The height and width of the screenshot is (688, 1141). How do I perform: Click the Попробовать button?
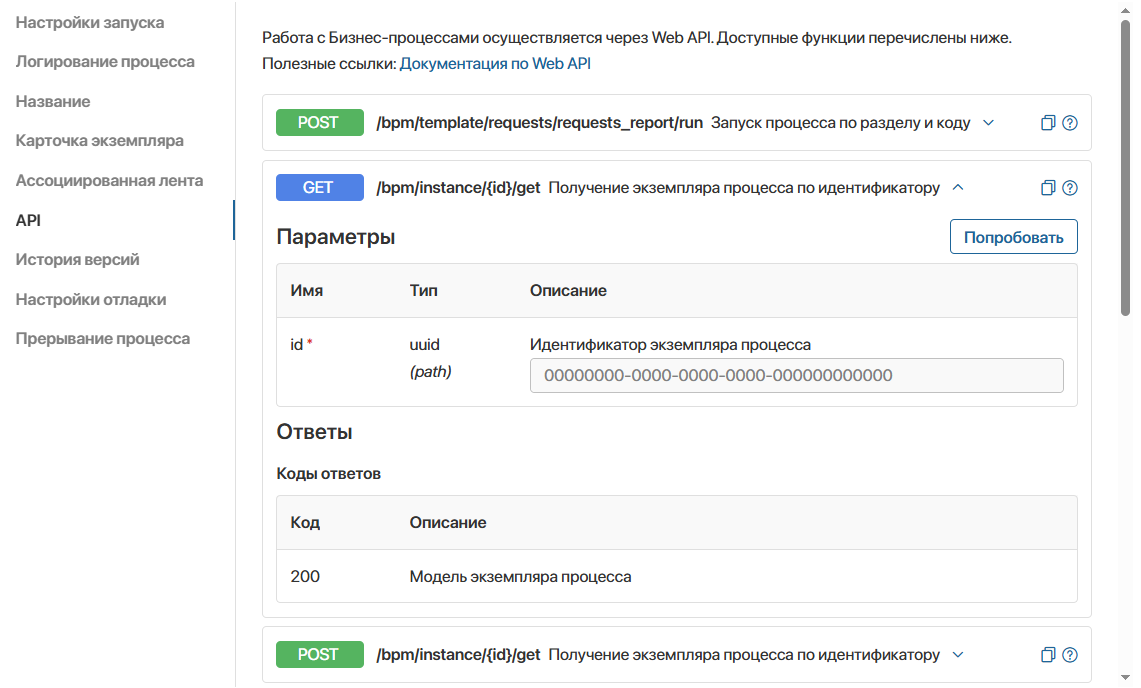pyautogui.click(x=1014, y=237)
